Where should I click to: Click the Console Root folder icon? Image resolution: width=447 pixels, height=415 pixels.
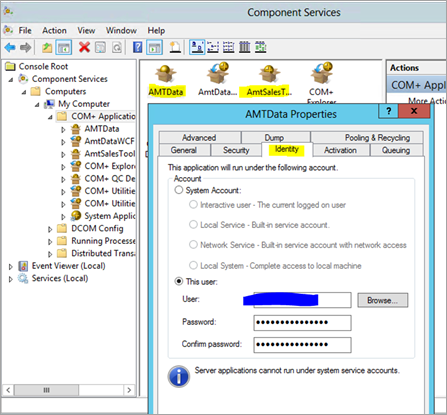coord(10,66)
